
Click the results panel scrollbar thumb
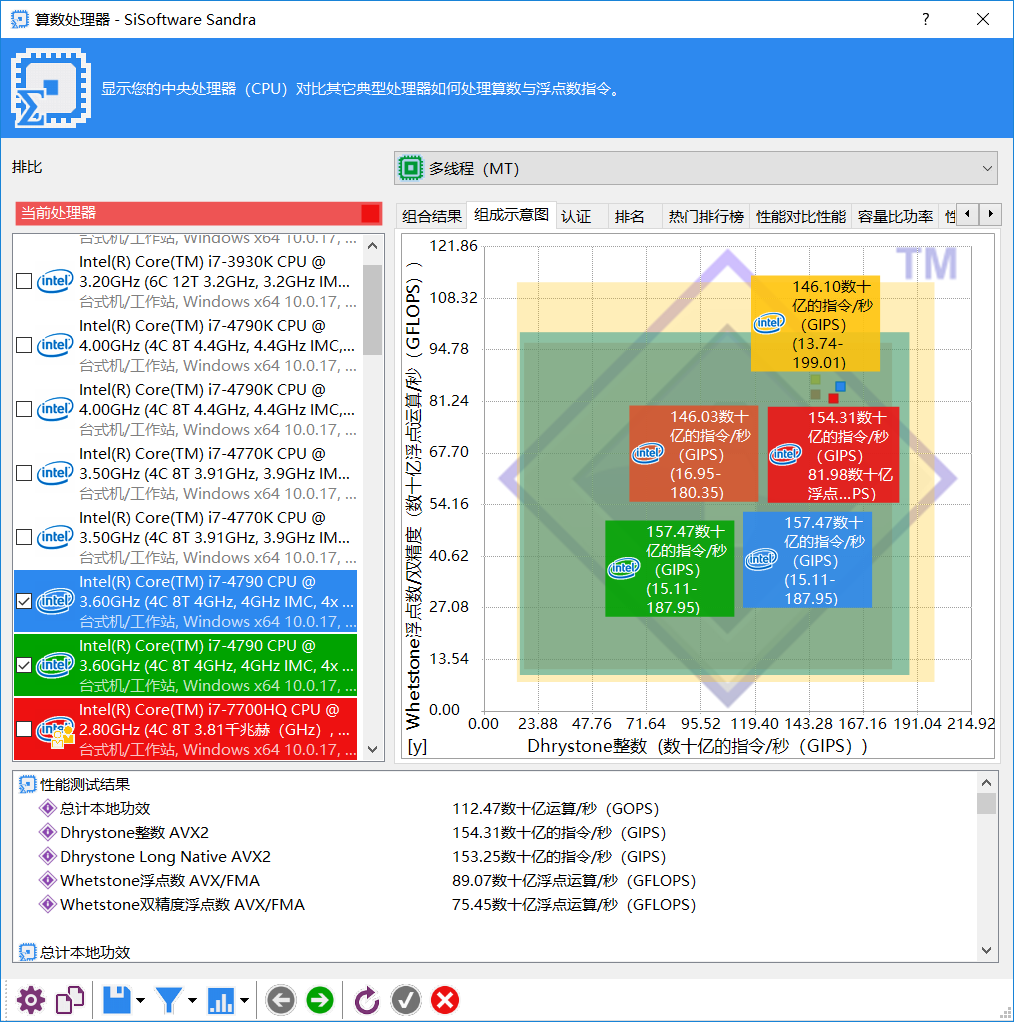click(x=987, y=804)
